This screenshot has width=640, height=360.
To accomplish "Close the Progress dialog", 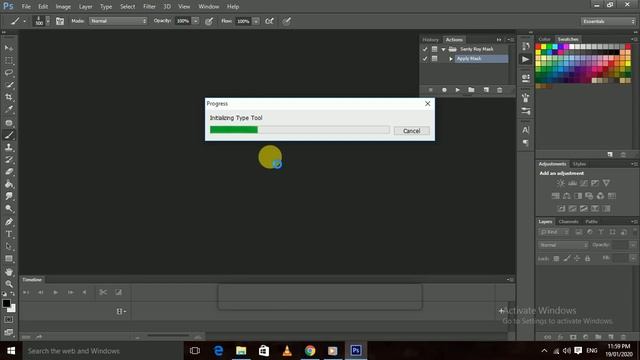I will [427, 104].
